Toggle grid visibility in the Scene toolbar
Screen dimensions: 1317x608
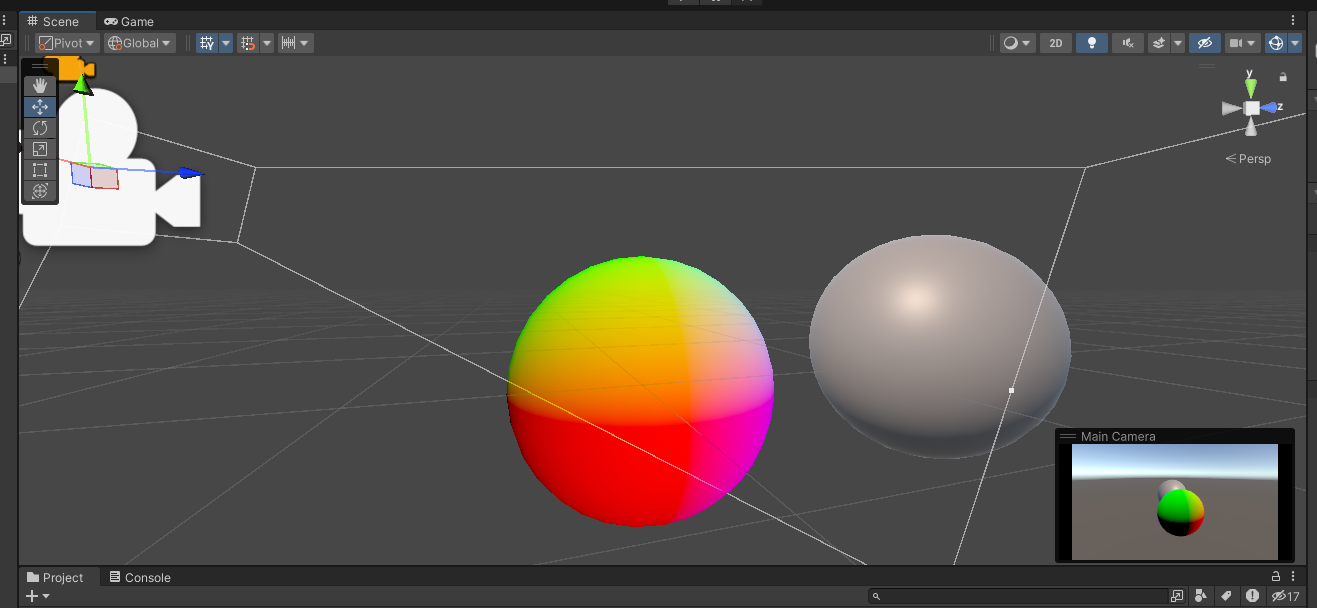[x=208, y=42]
